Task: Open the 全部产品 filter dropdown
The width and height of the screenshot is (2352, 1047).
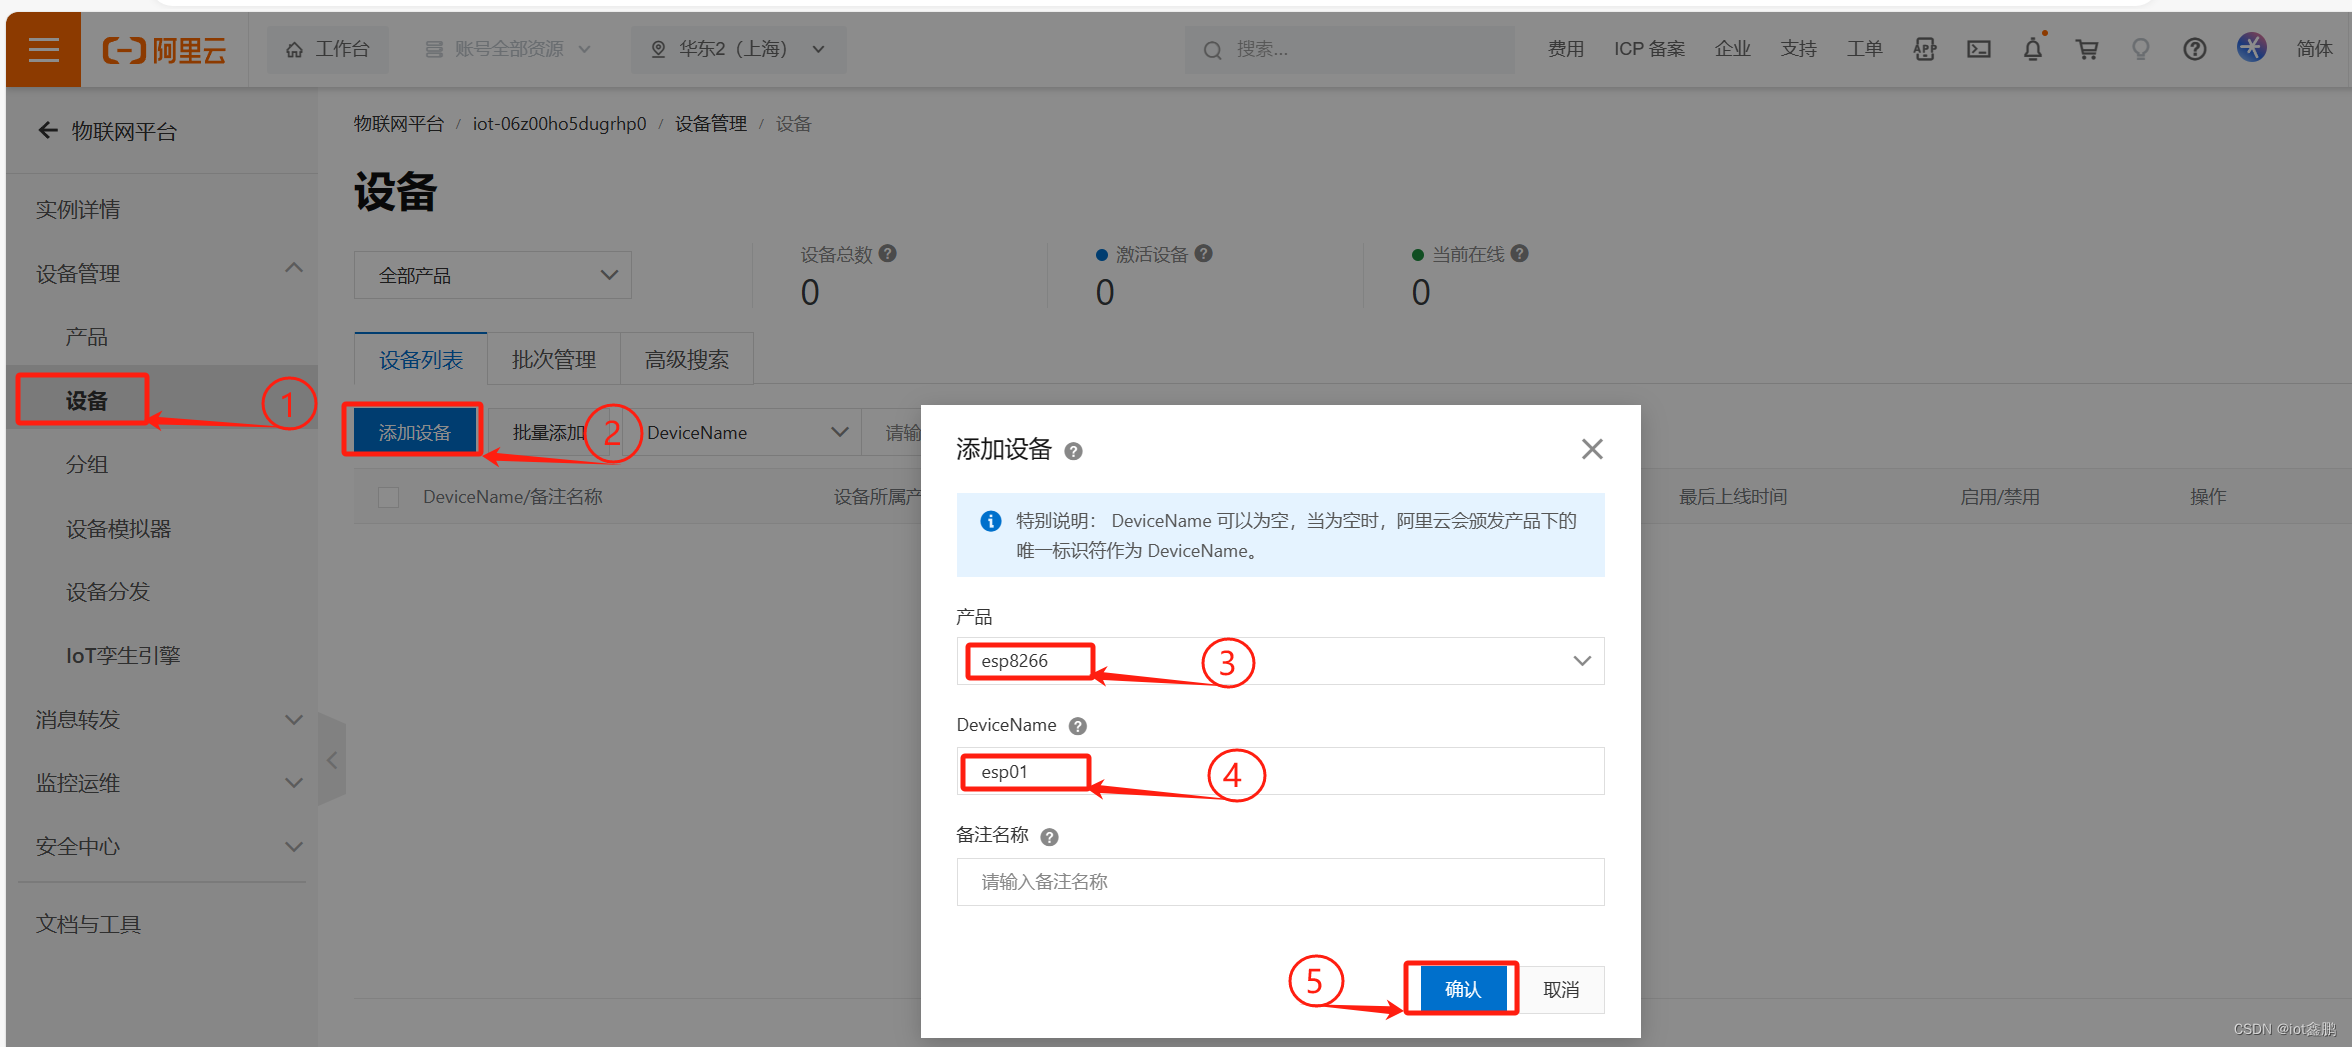Action: (493, 275)
